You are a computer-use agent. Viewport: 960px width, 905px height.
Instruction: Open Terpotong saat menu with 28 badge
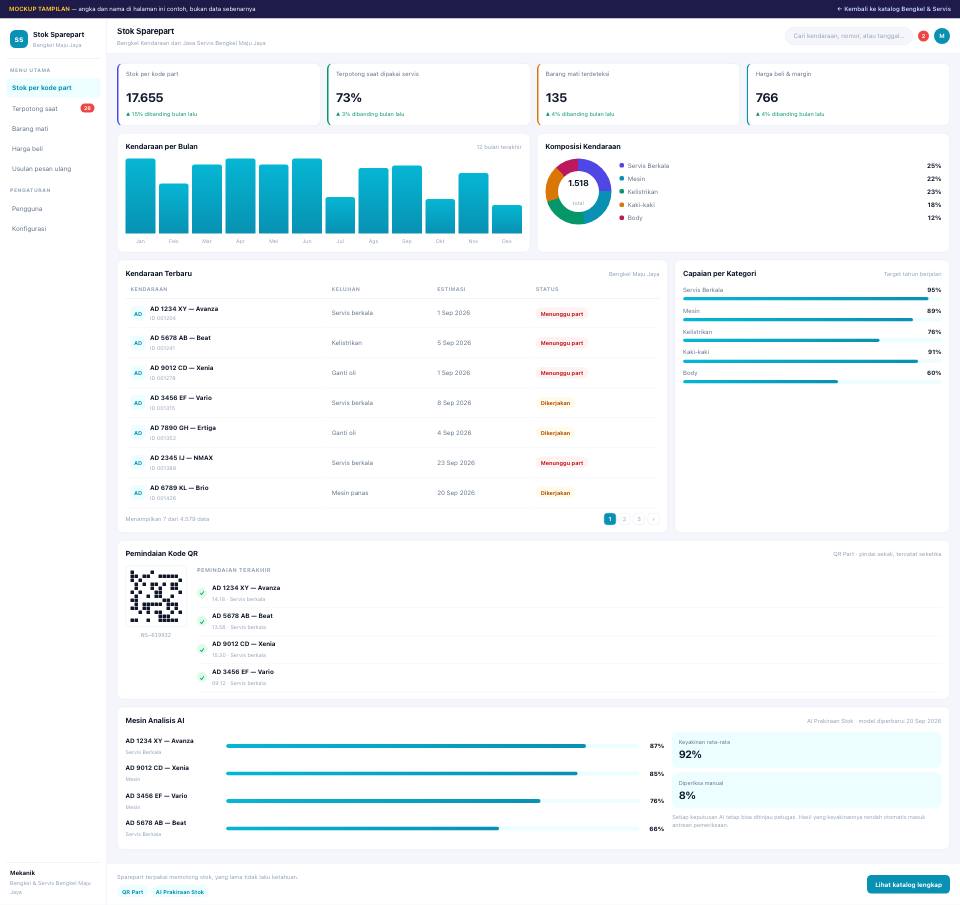pos(53,108)
